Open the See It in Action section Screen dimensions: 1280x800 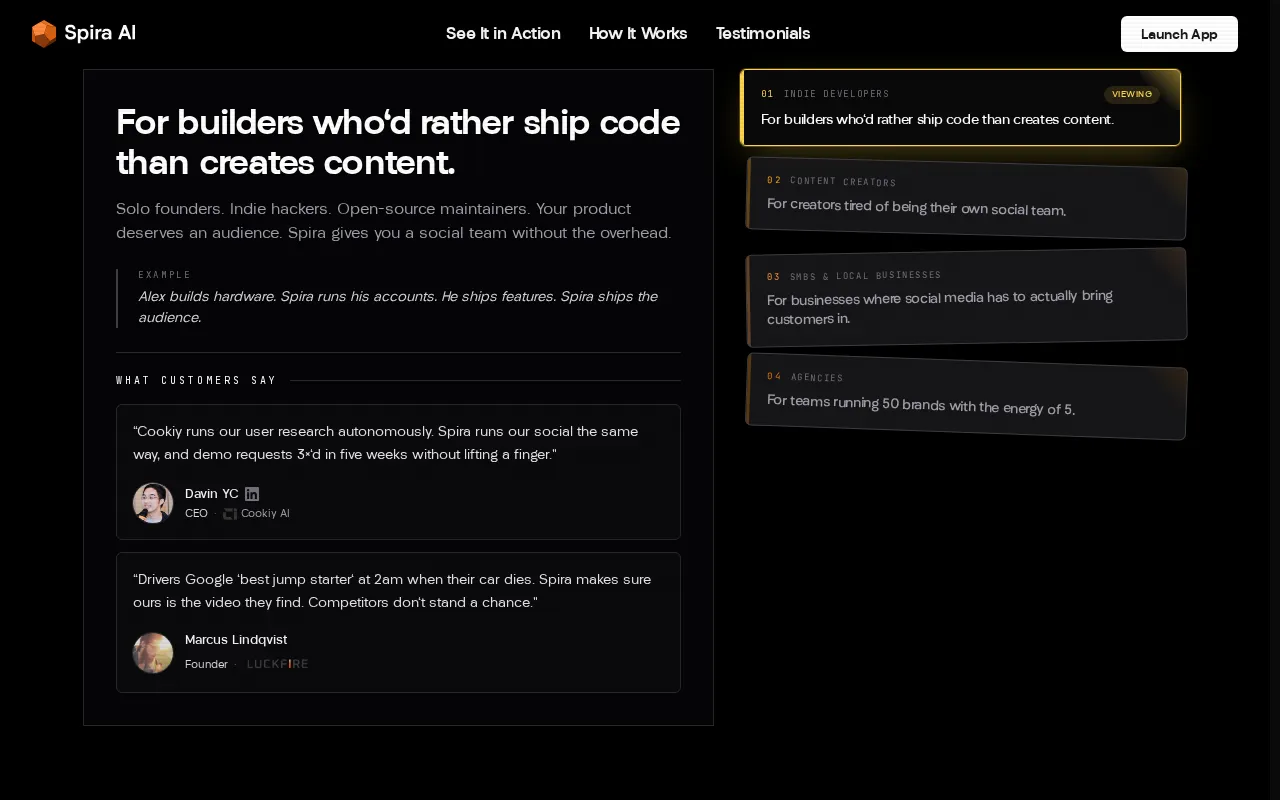503,33
